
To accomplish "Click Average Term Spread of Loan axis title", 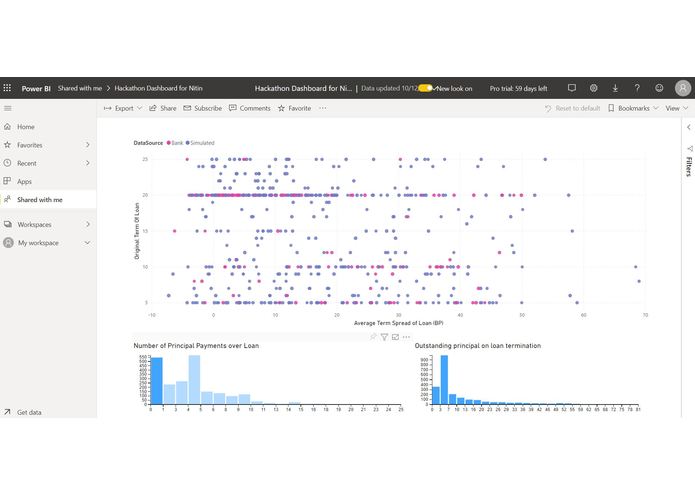I will coord(398,323).
